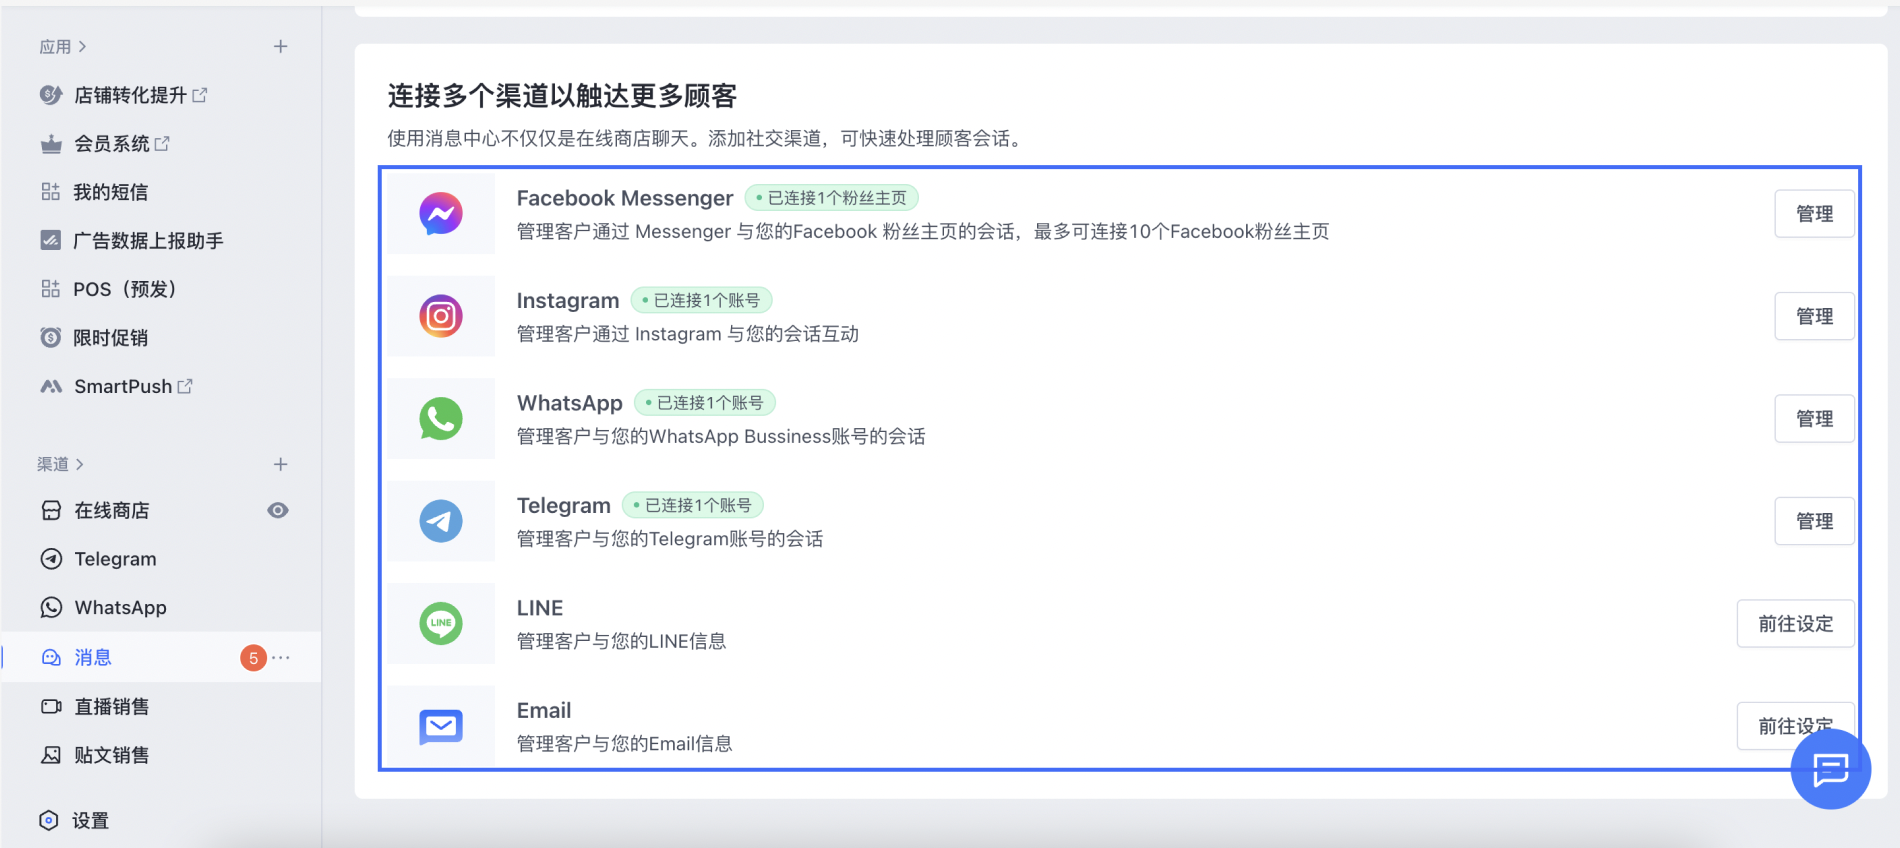Open external link icon next to 店铺转化提升
The image size is (1900, 848).
coord(200,94)
